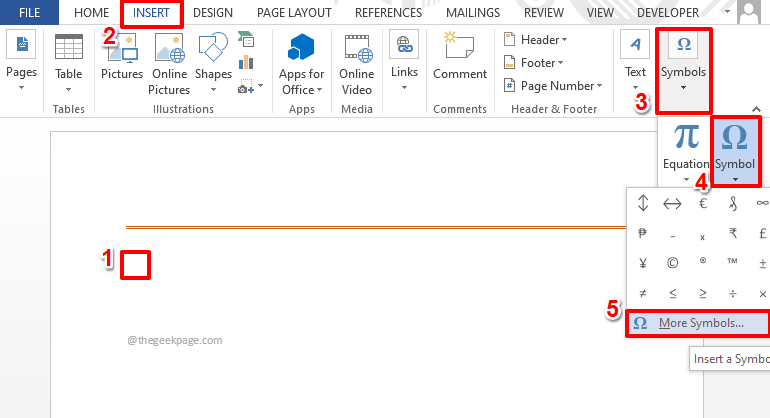The image size is (770, 418).
Task: Click the Online Video icon
Action: tap(357, 48)
